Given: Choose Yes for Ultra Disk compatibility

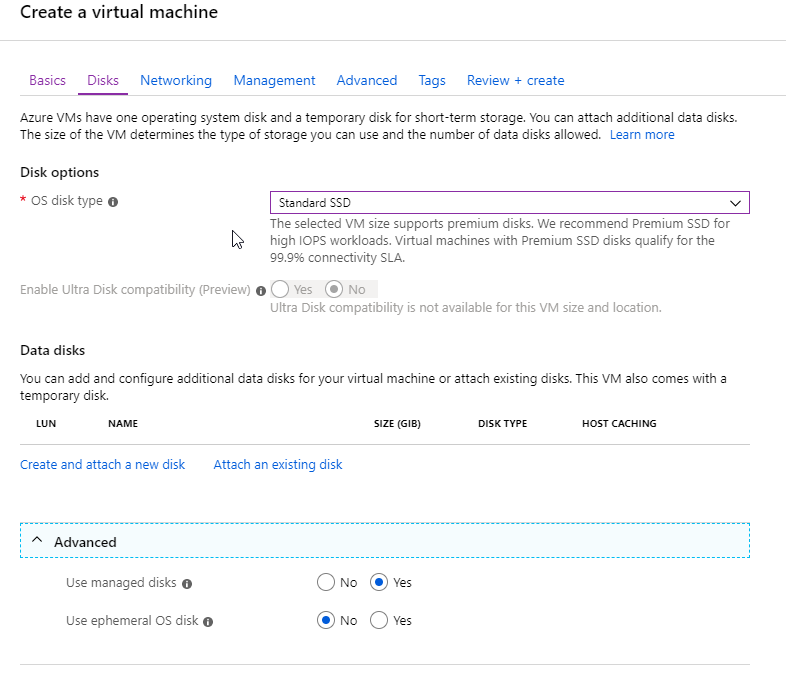Looking at the screenshot, I should coord(280,289).
